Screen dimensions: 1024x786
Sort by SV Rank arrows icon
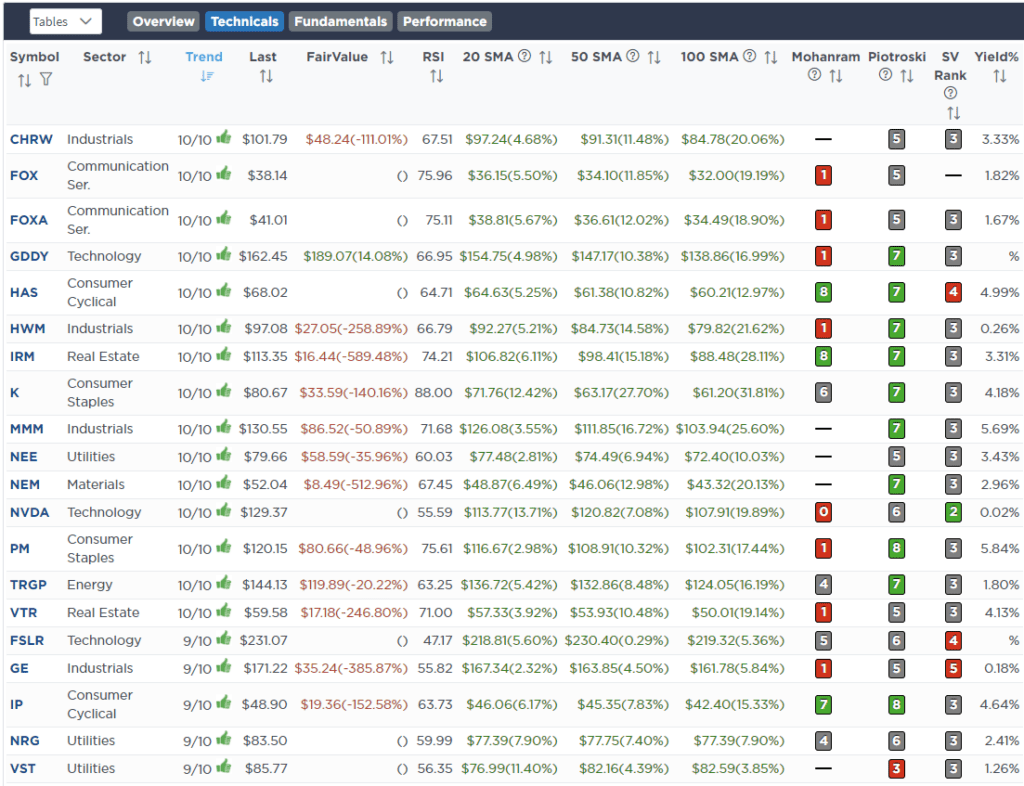[x=953, y=114]
